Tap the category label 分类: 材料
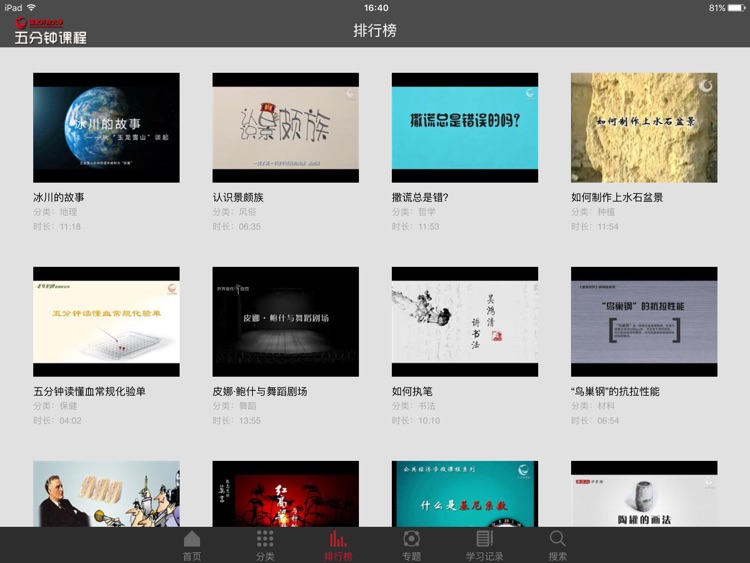 (593, 406)
